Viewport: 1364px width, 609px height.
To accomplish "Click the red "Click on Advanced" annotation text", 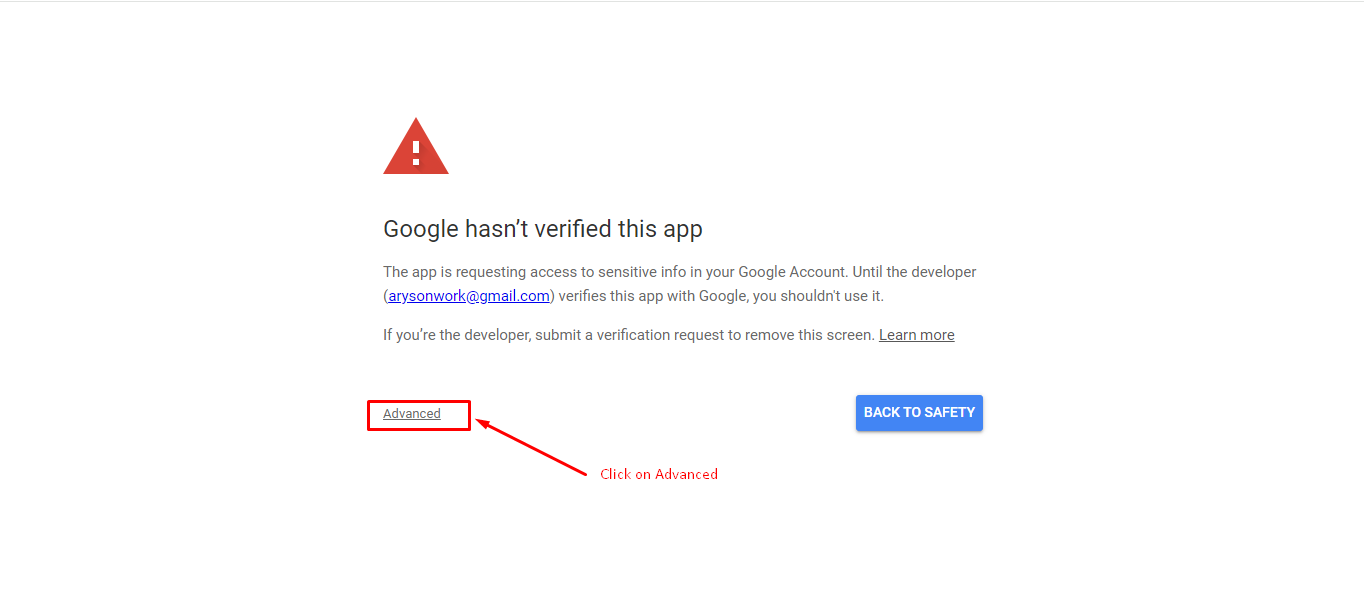I will click(x=658, y=474).
